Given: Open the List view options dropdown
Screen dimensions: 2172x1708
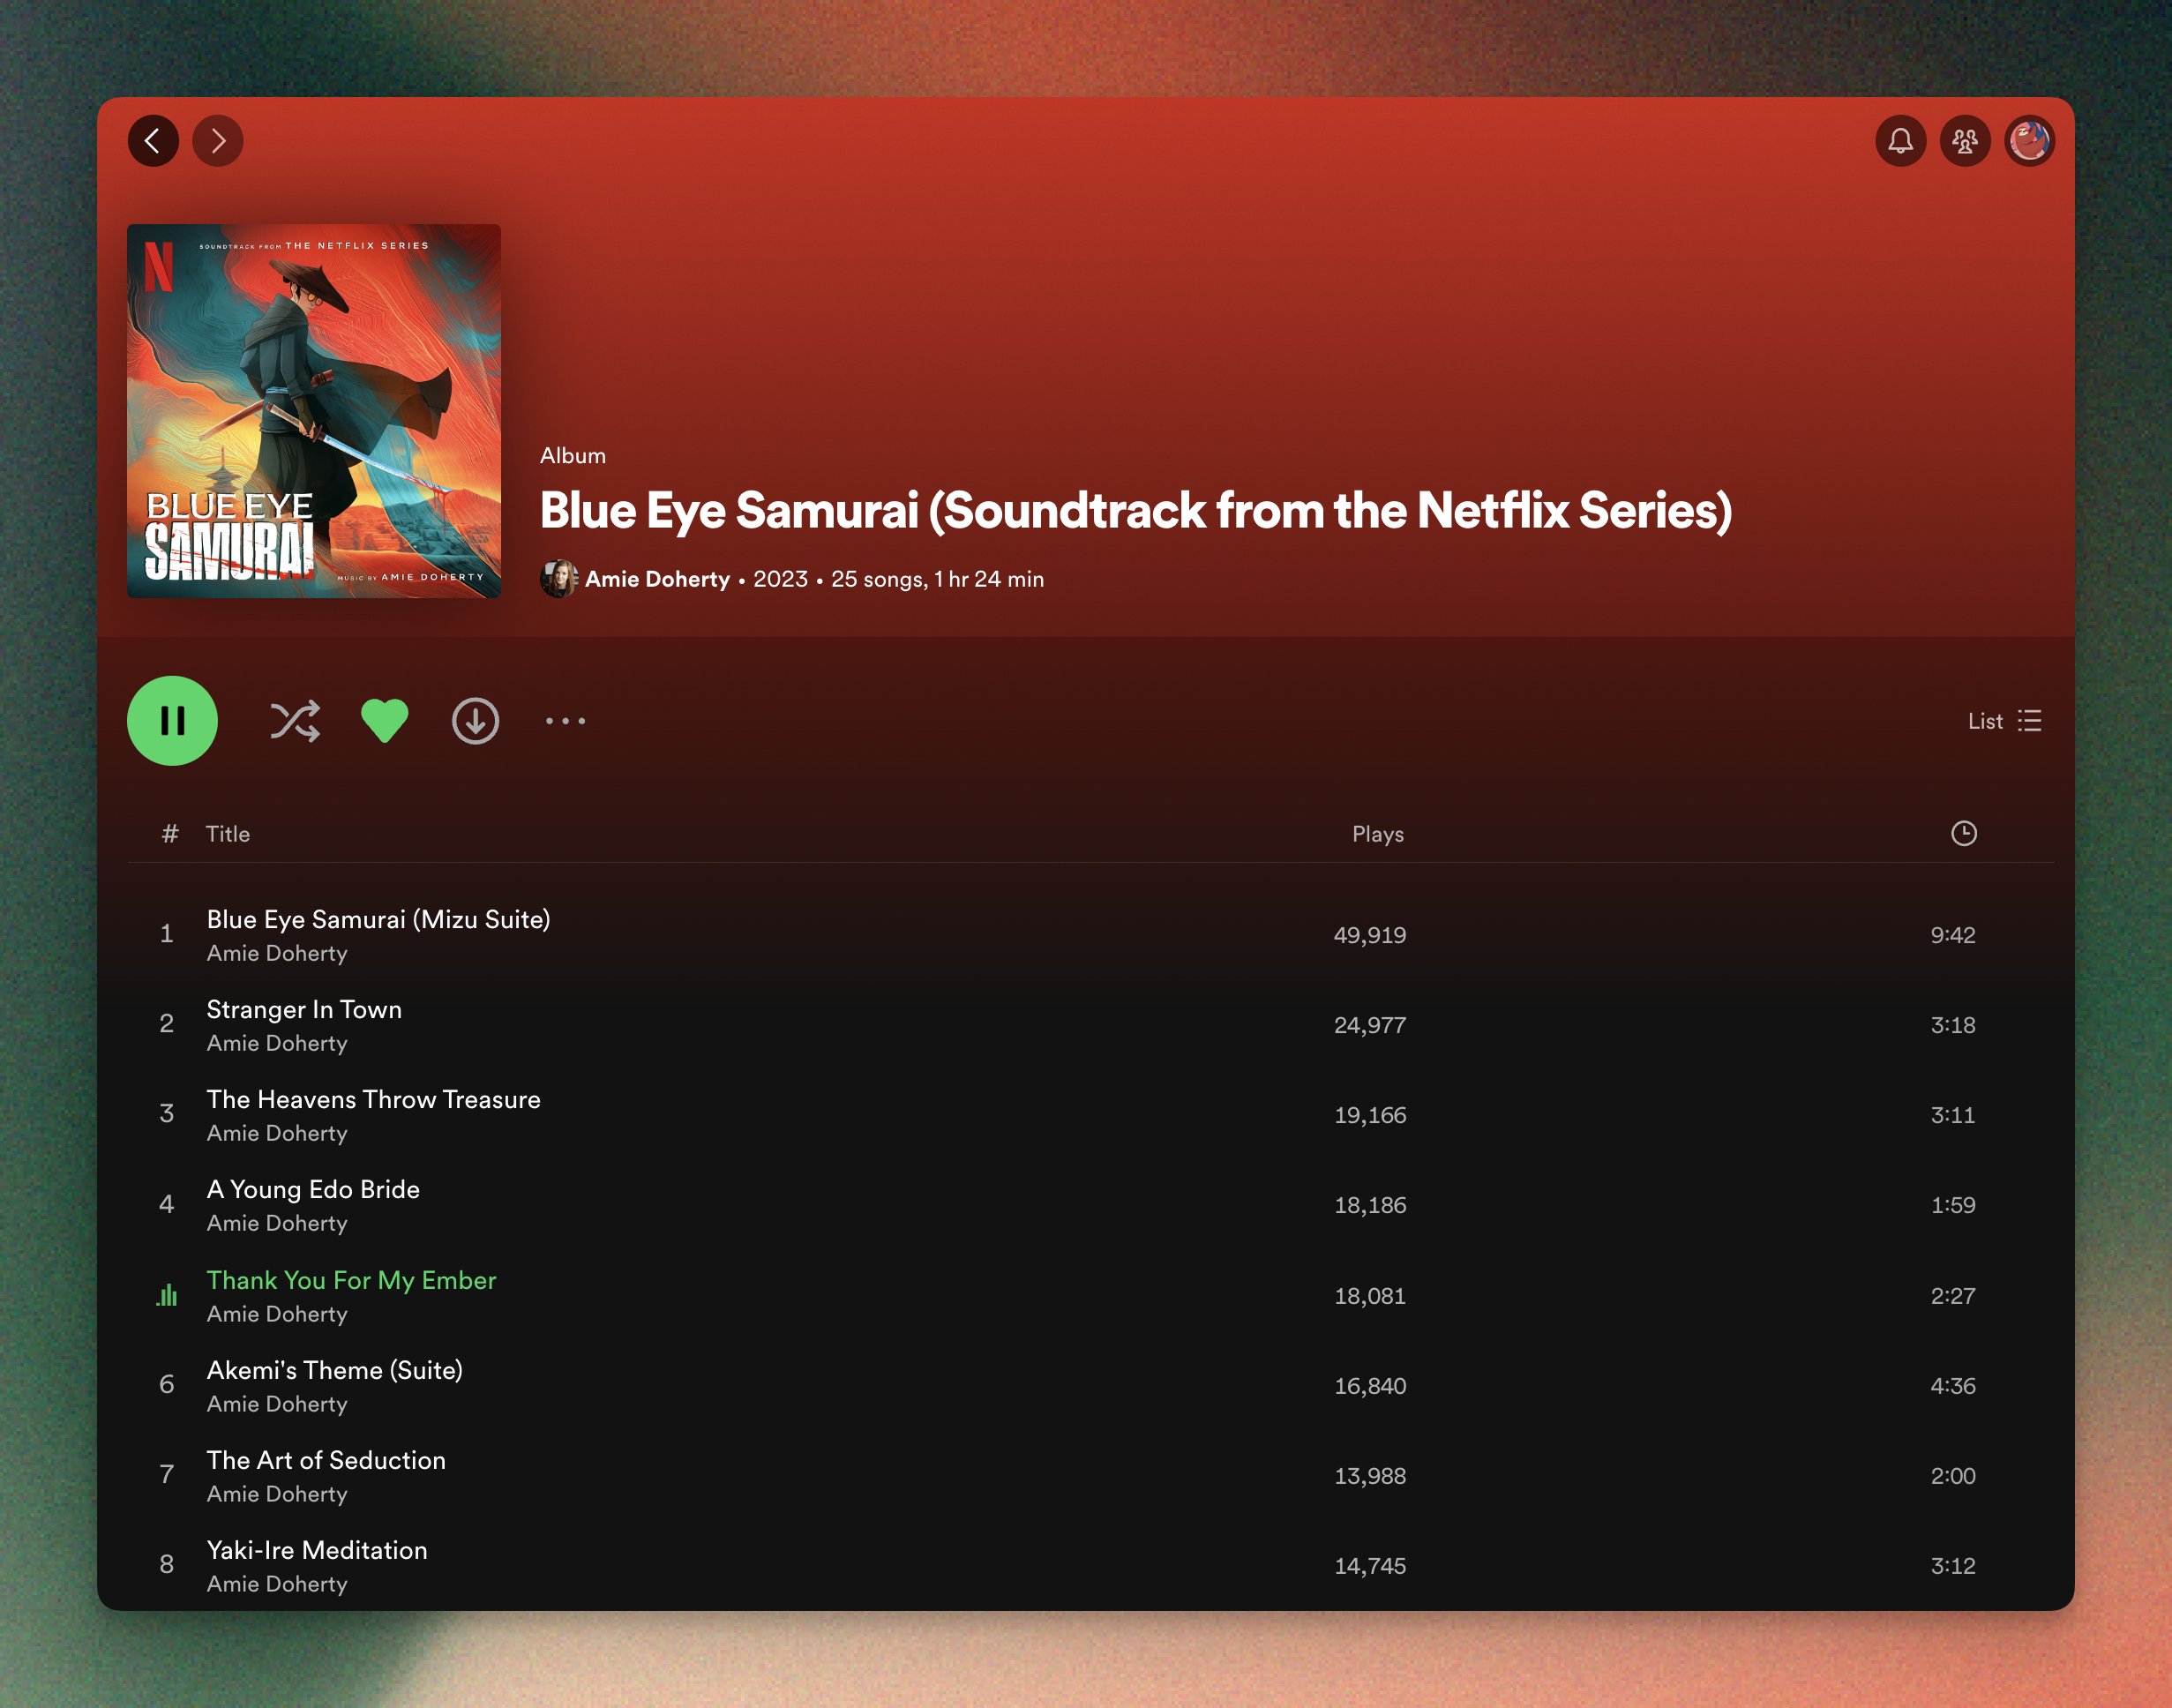Looking at the screenshot, I should coord(2004,721).
